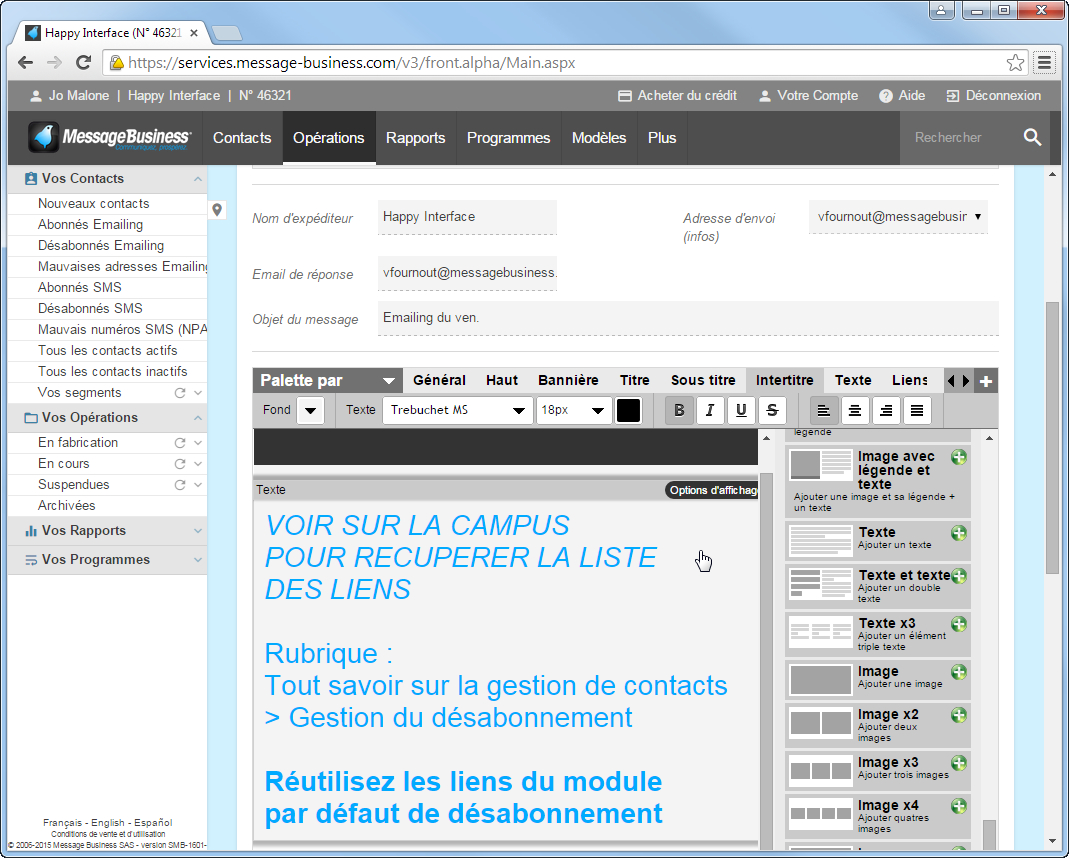Toggle underline formatting
The height and width of the screenshot is (858, 1069).
(741, 410)
